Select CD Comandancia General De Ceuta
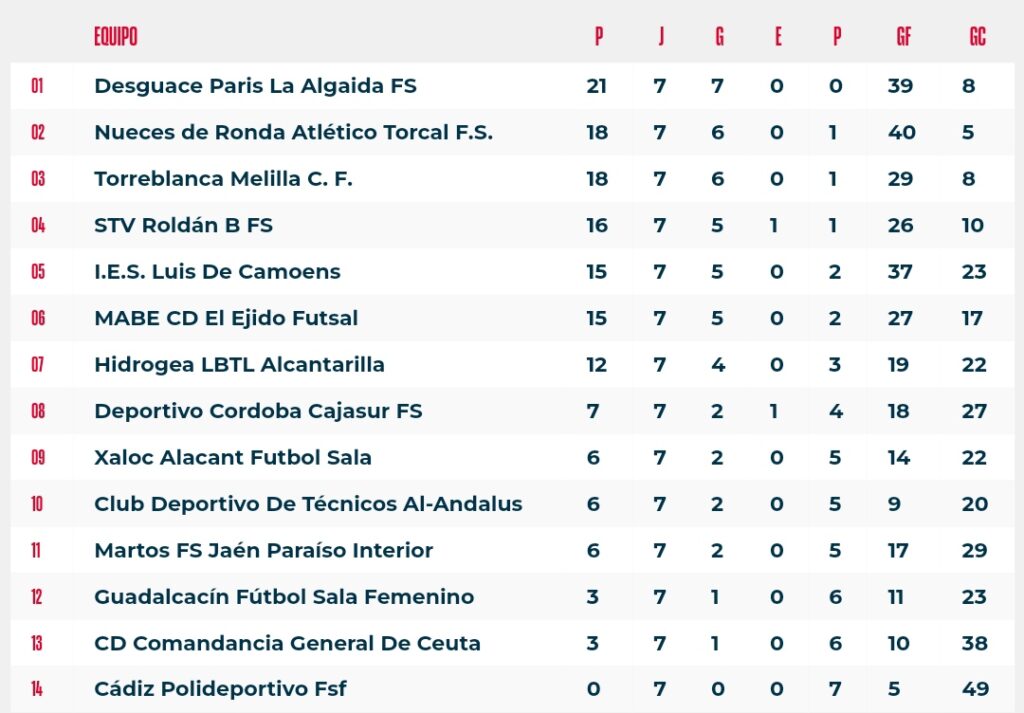Image resolution: width=1024 pixels, height=713 pixels. (x=287, y=643)
